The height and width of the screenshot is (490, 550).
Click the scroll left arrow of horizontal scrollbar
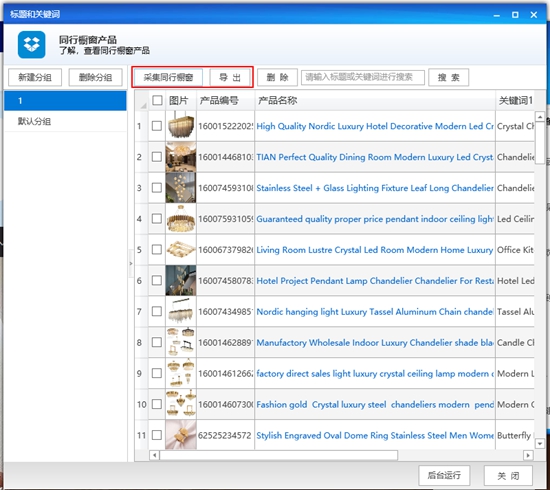[x=154, y=455]
